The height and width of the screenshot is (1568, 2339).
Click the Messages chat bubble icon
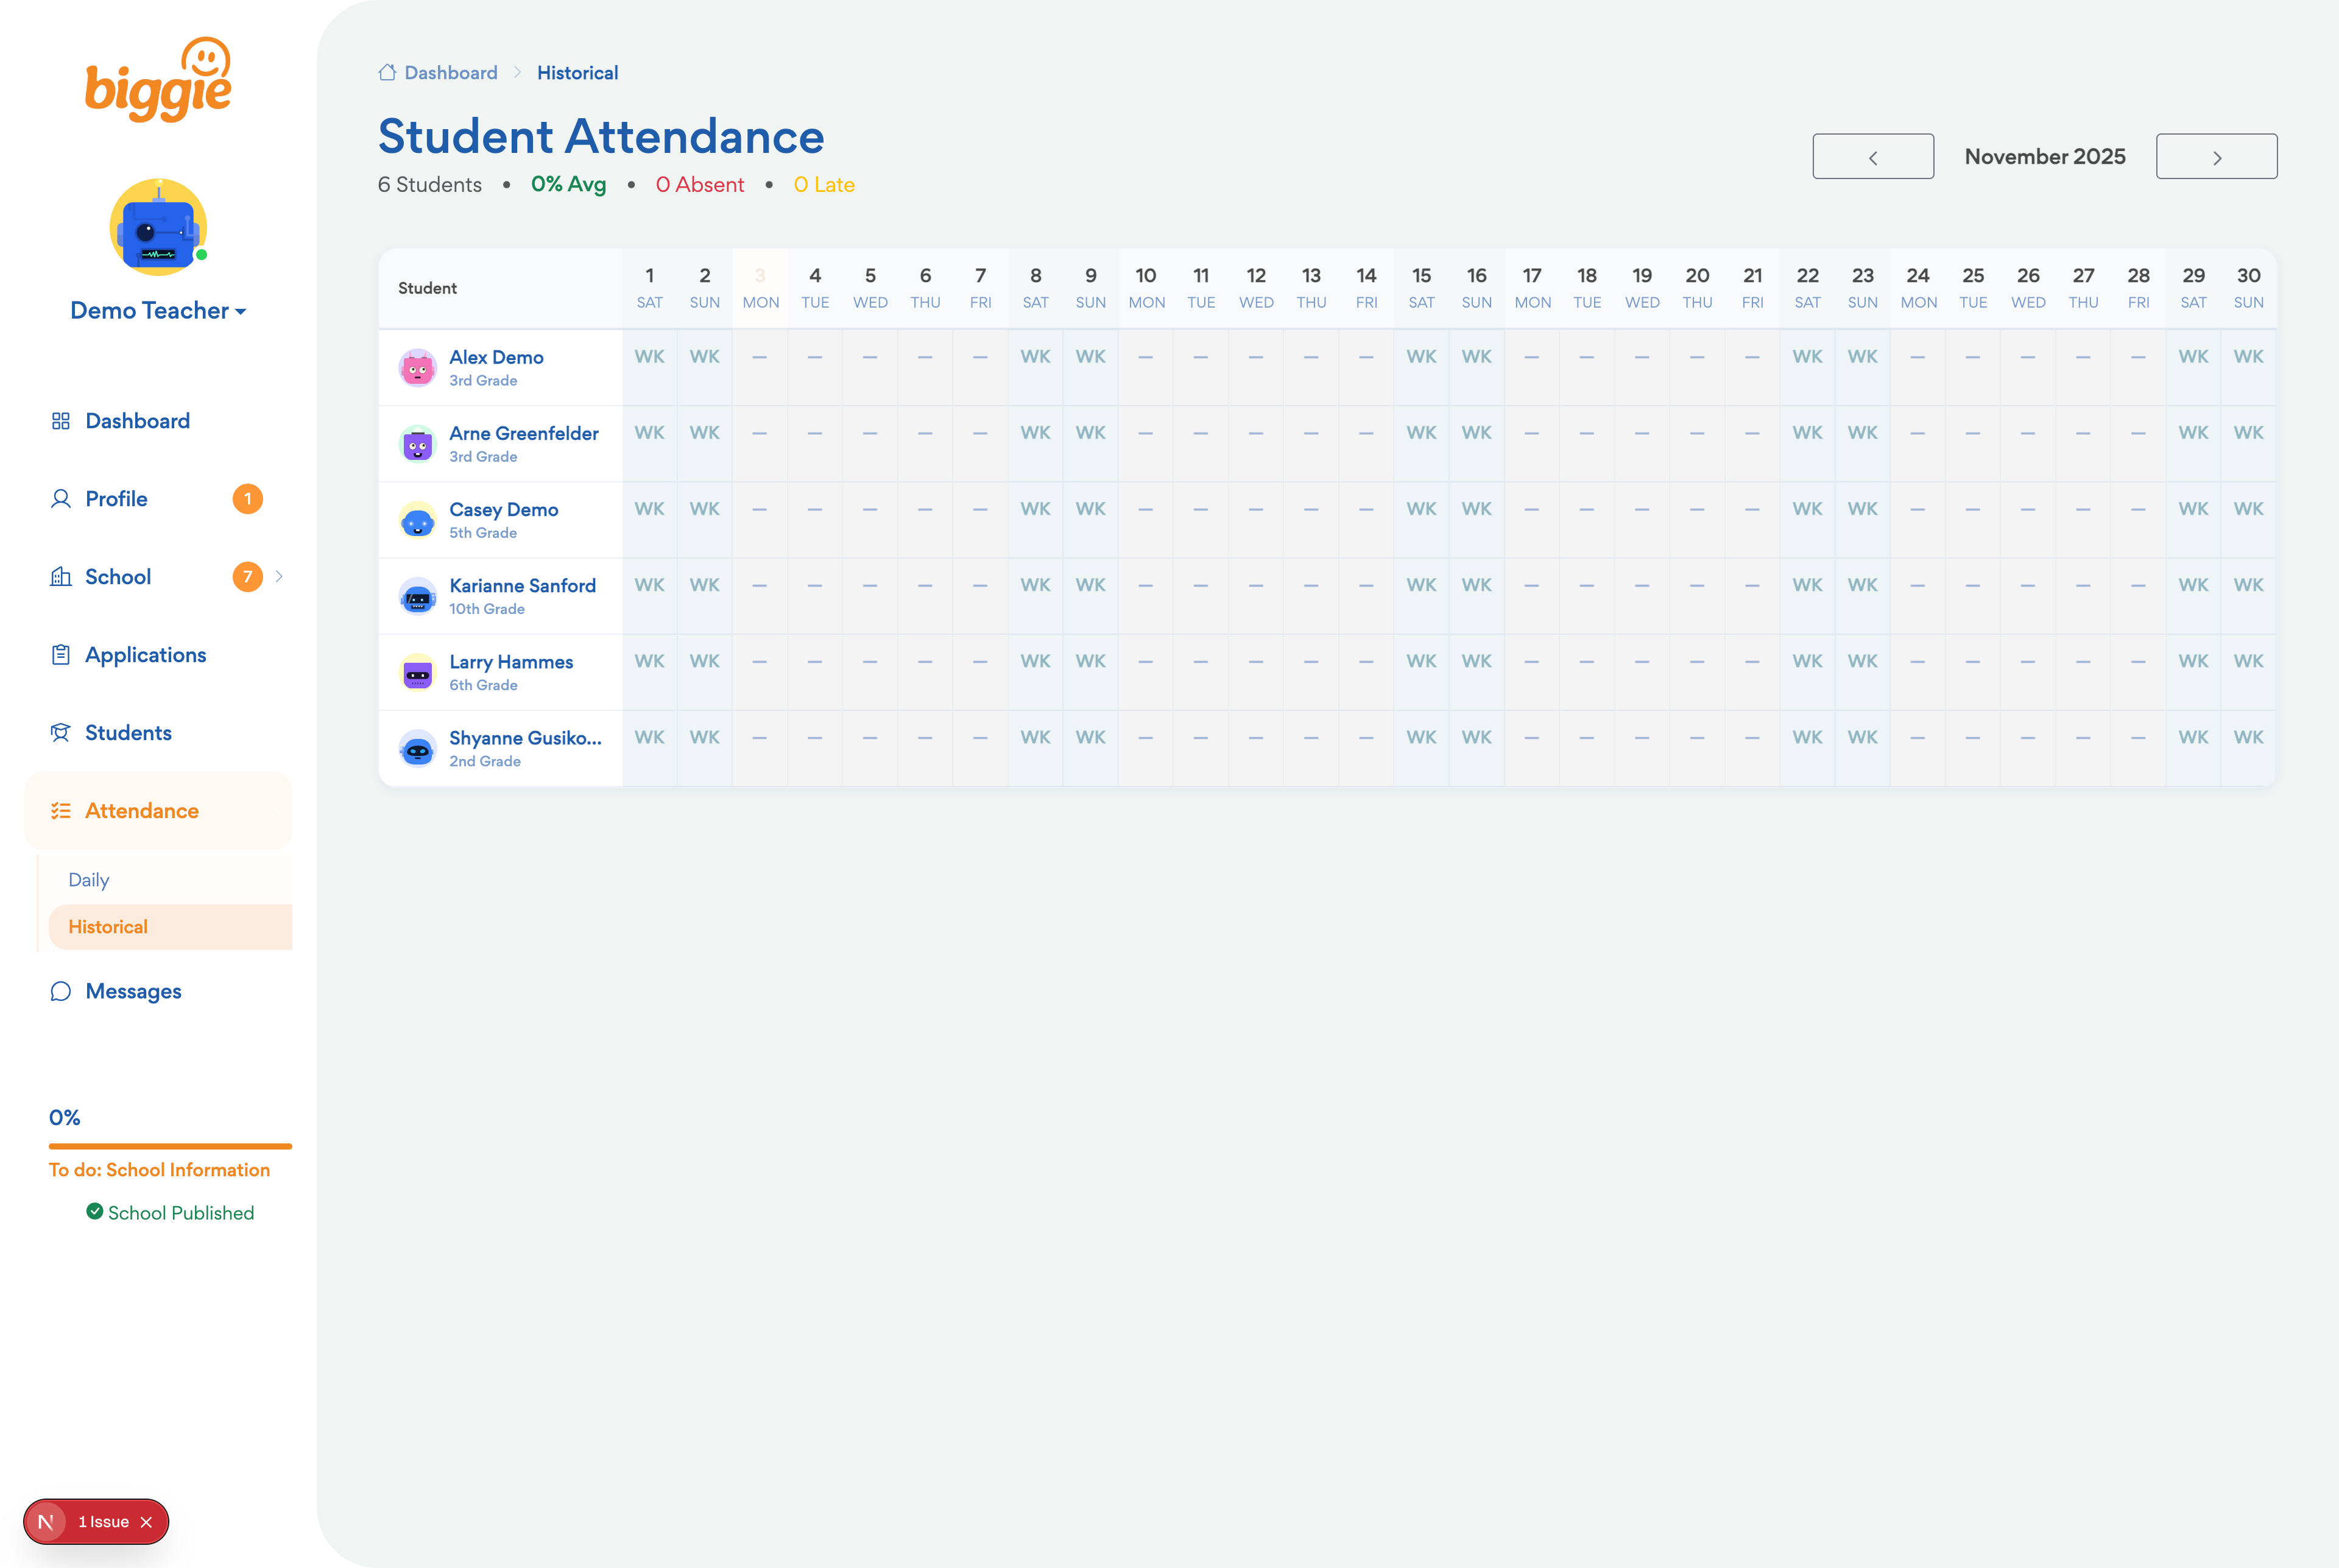coord(60,991)
